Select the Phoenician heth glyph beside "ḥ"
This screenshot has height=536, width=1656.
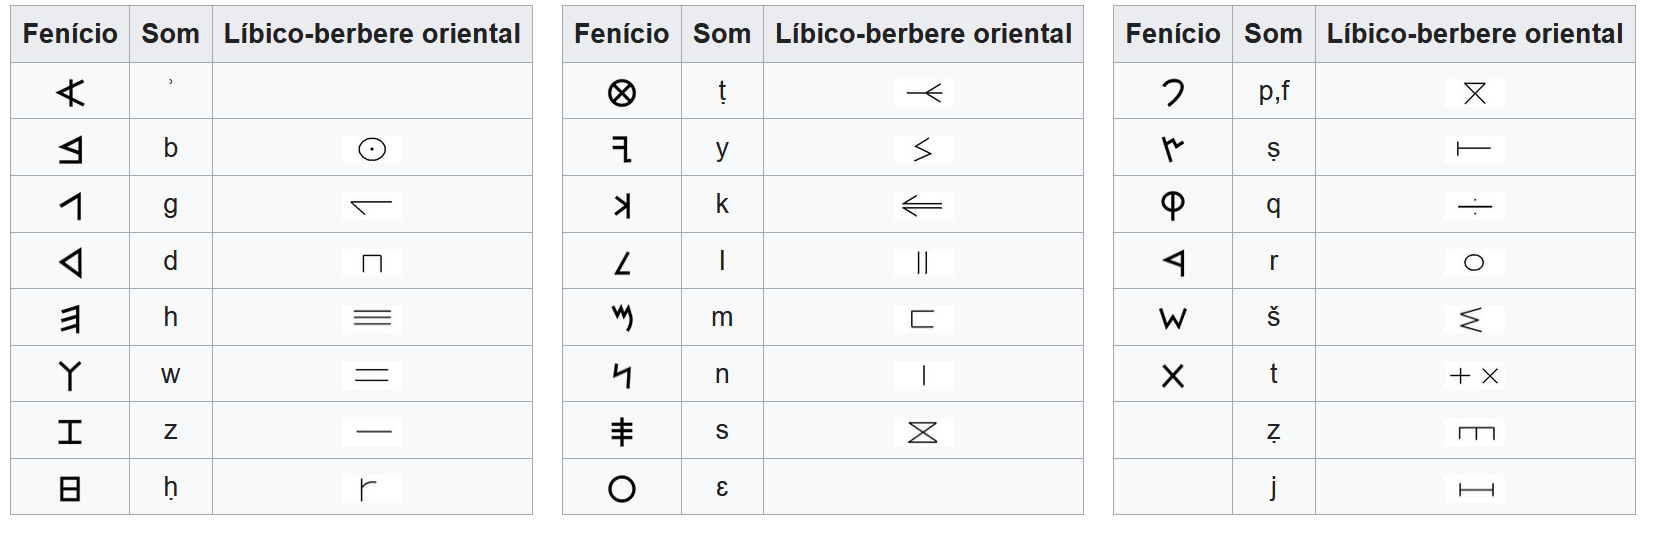(x=70, y=489)
